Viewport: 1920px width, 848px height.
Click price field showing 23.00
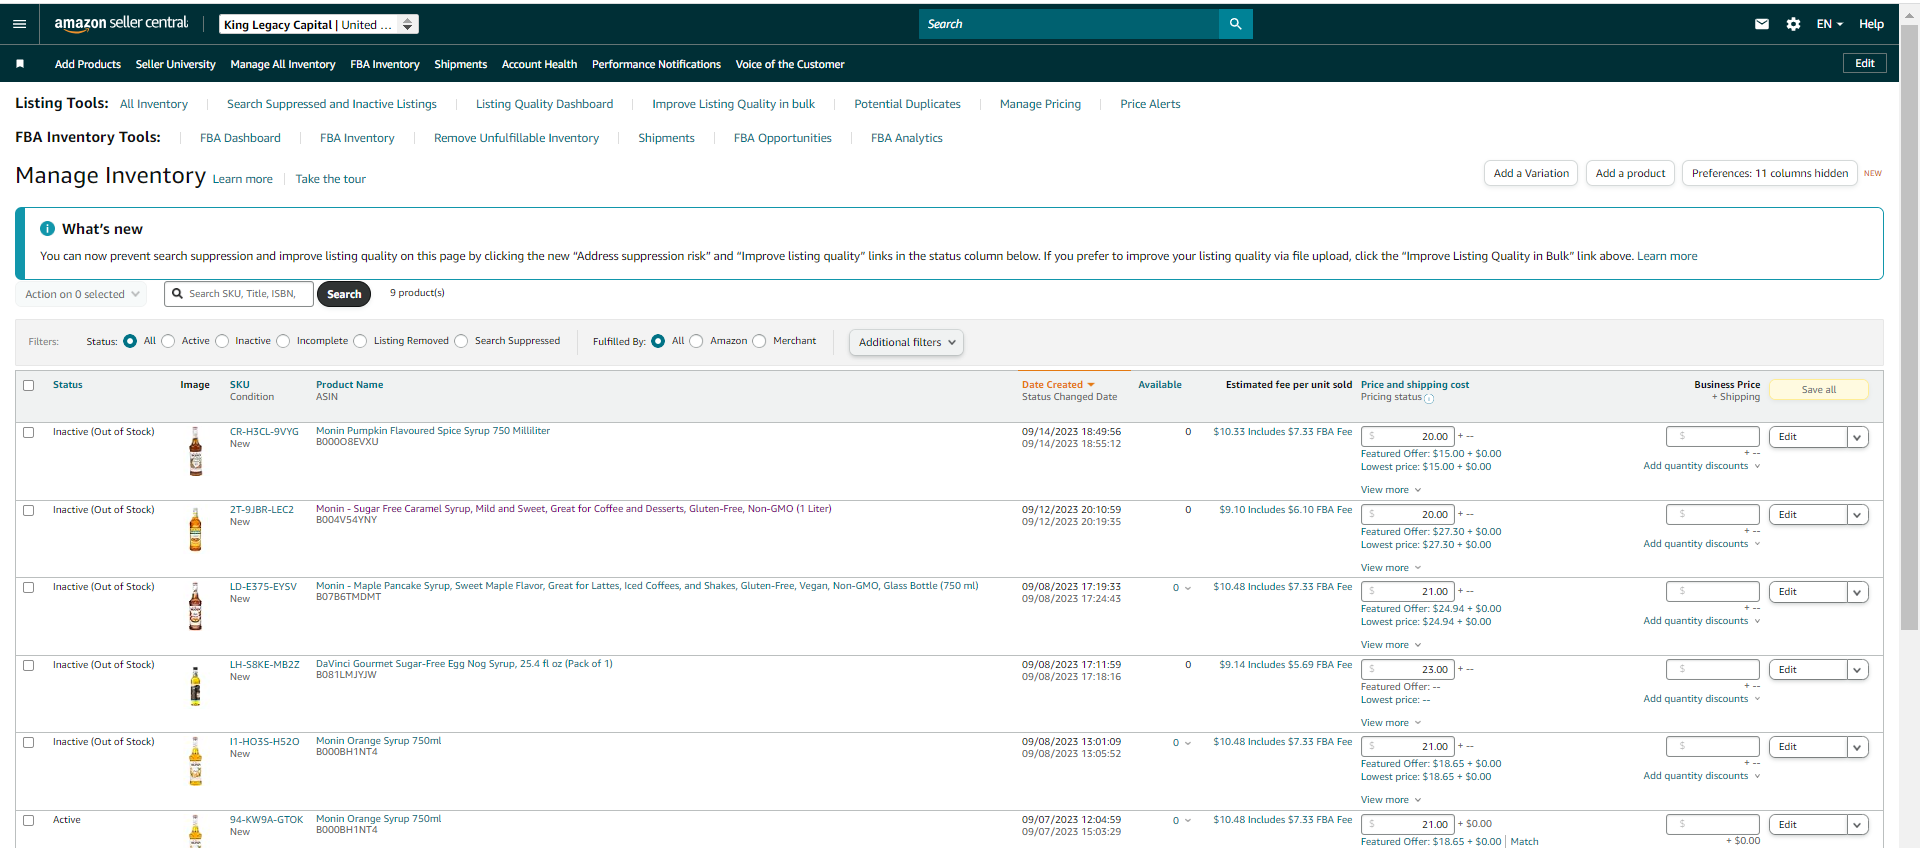[x=1407, y=670]
